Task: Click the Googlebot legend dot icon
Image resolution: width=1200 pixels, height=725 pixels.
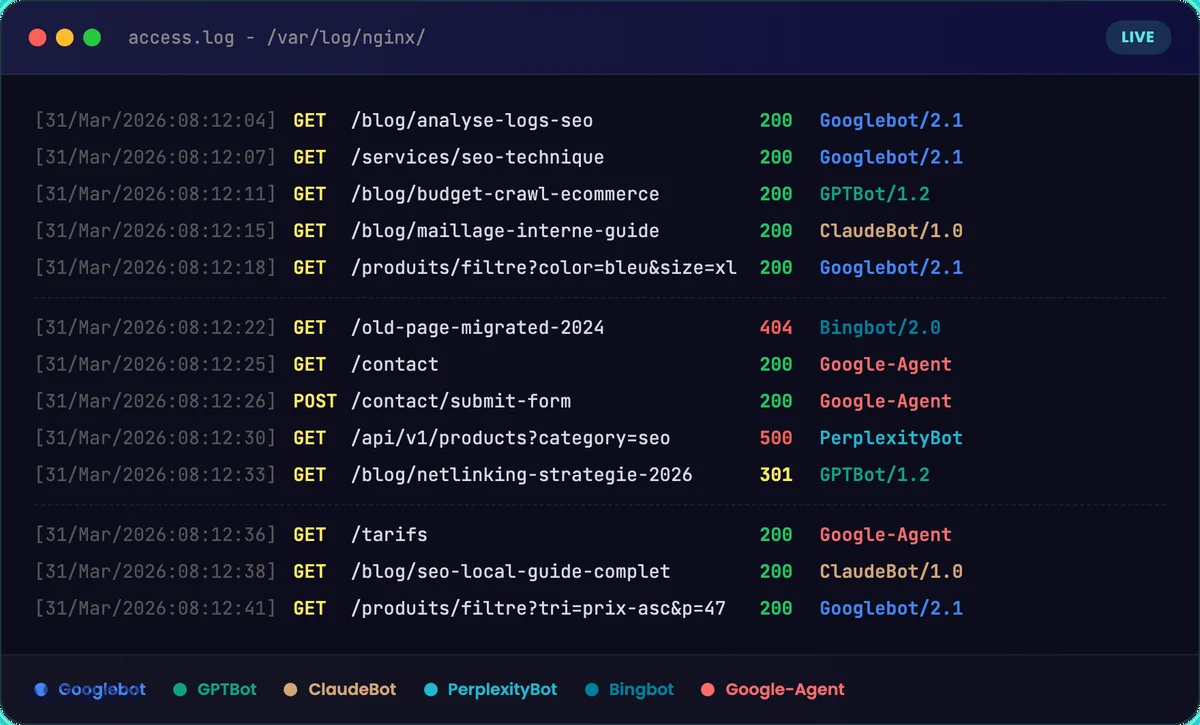Action: point(39,689)
